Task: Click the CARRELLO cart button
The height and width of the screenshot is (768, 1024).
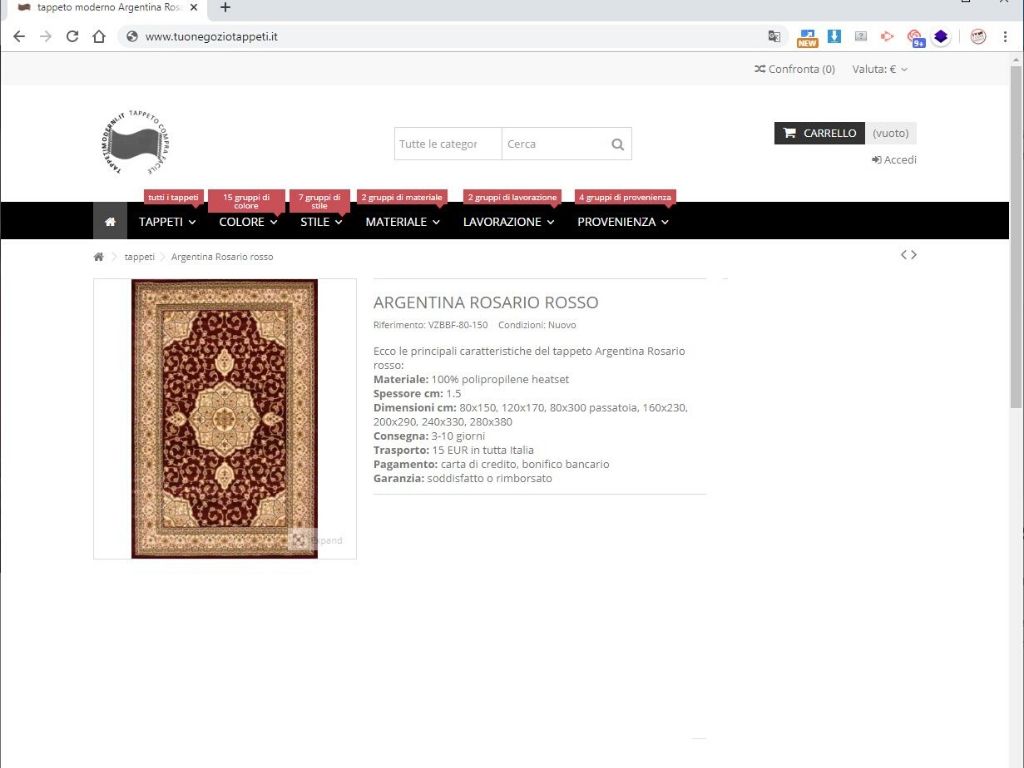Action: [x=819, y=133]
